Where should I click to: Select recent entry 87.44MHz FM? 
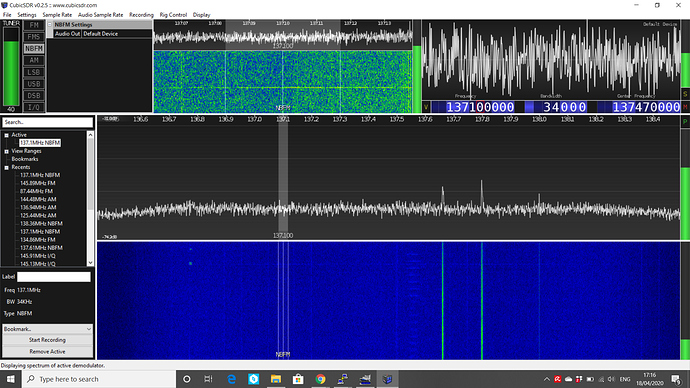(37, 191)
